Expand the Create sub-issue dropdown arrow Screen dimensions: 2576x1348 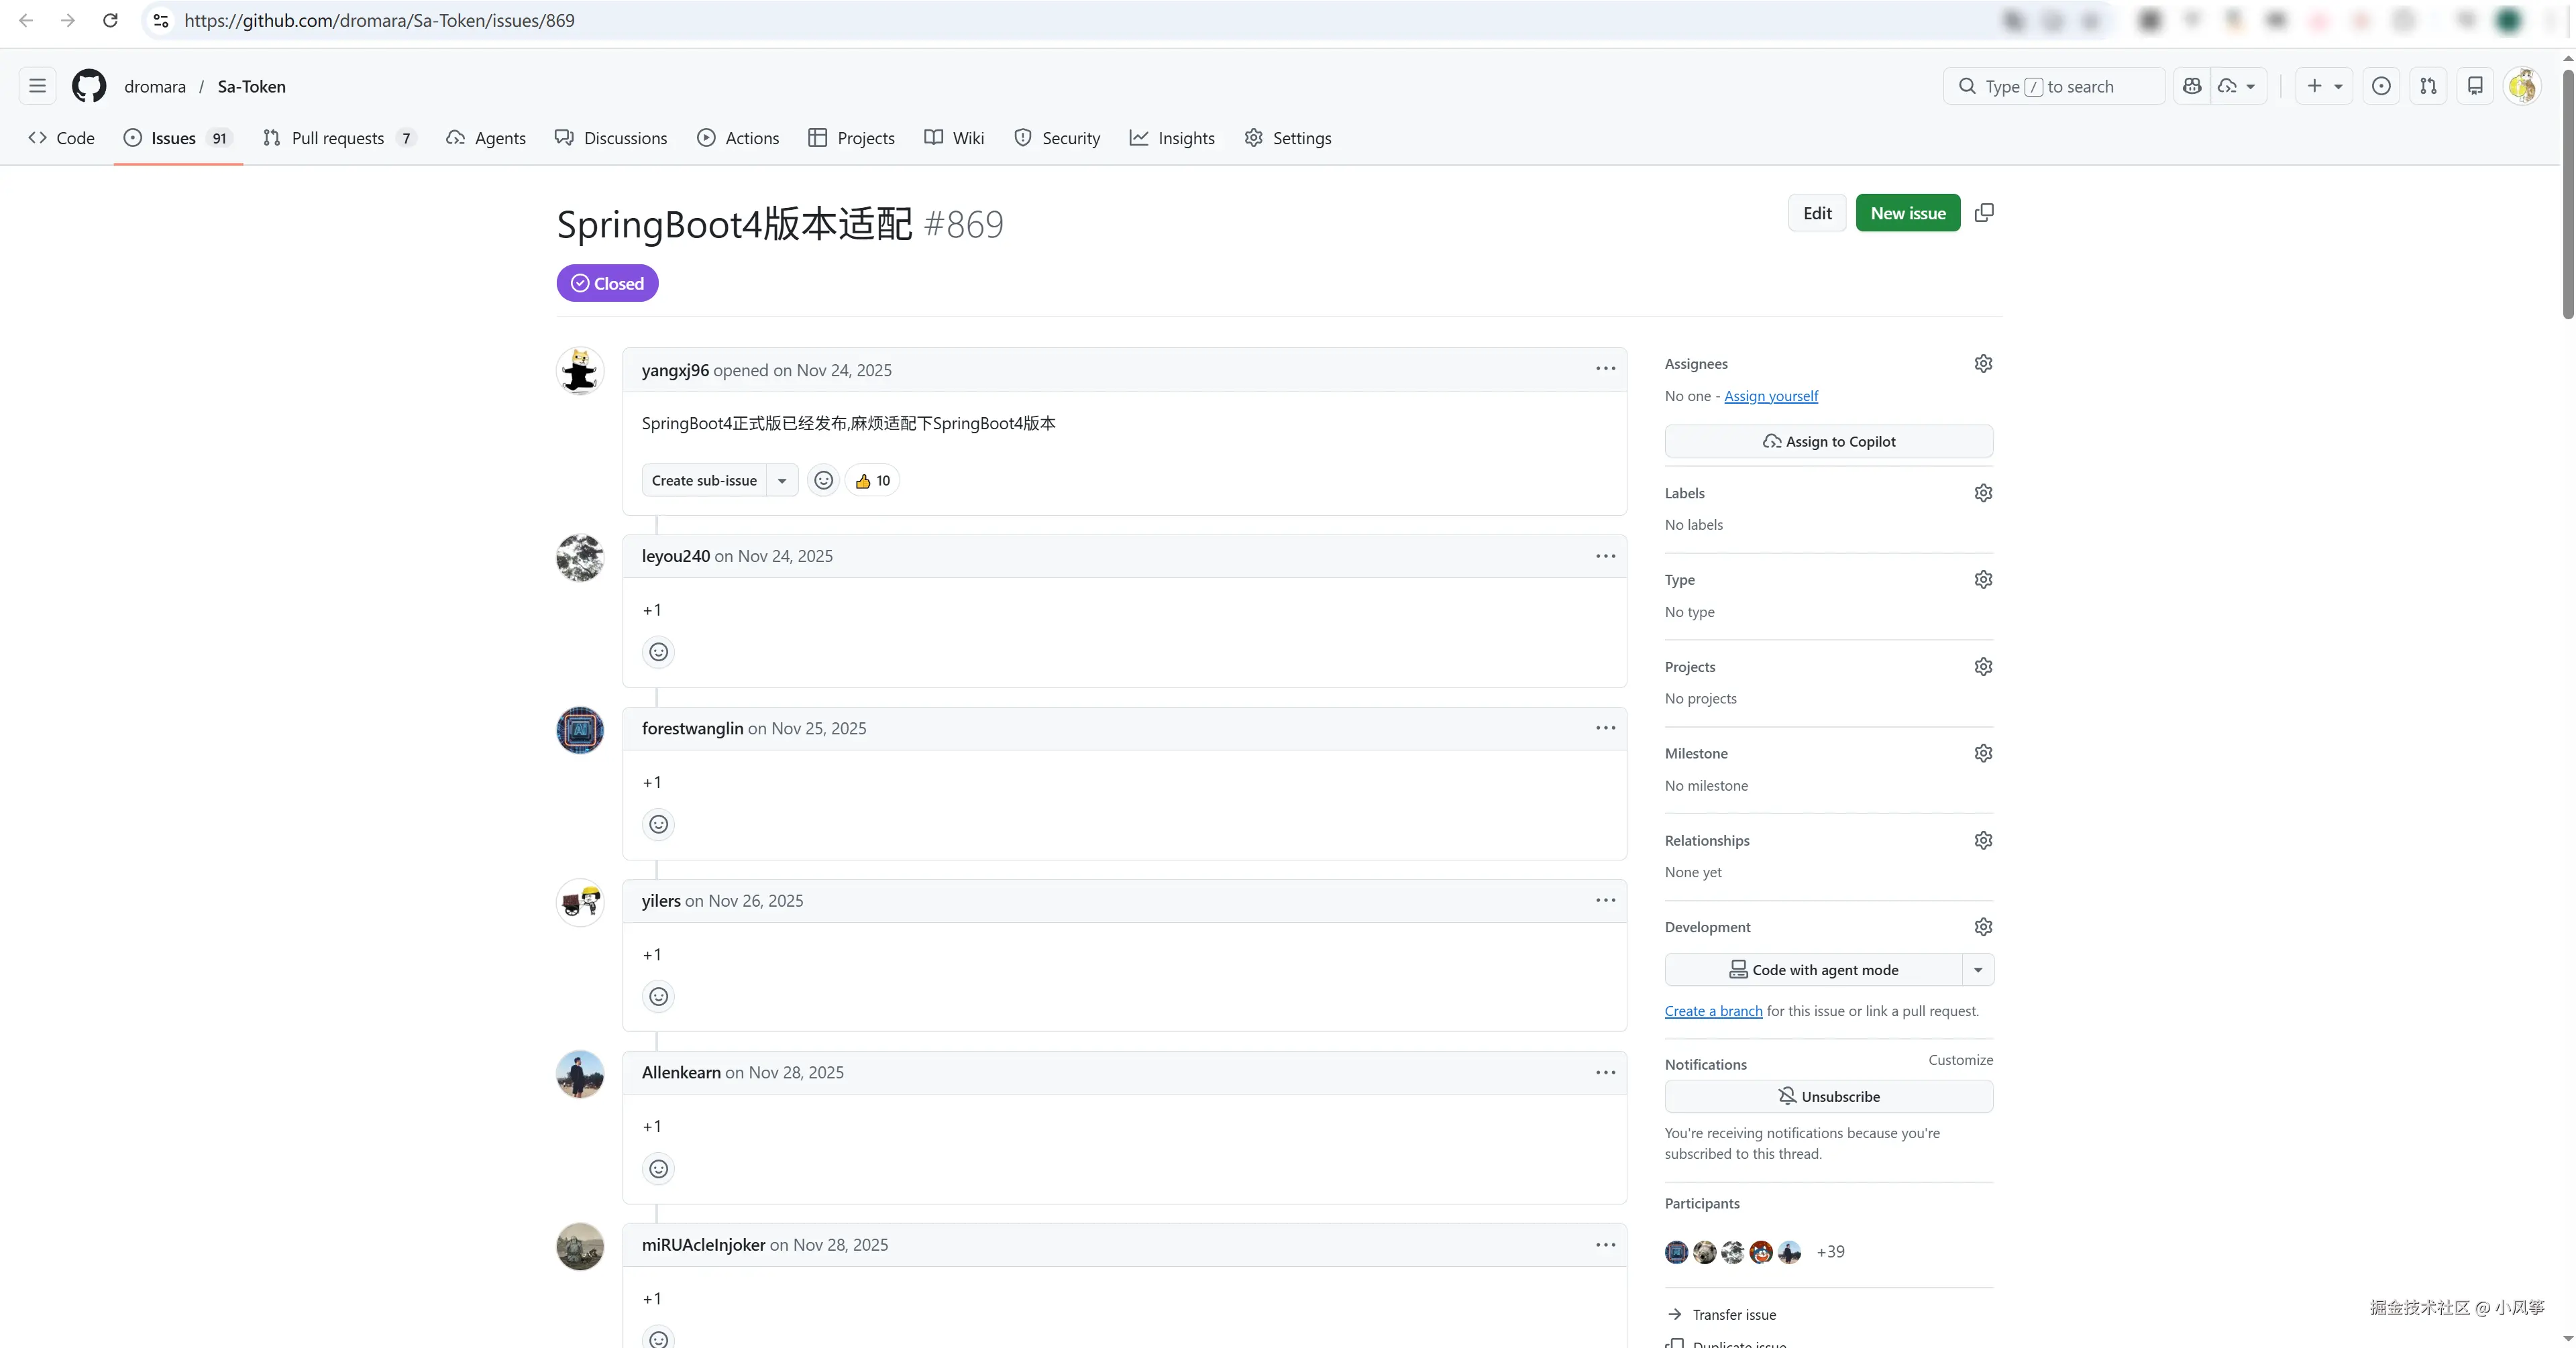[782, 481]
